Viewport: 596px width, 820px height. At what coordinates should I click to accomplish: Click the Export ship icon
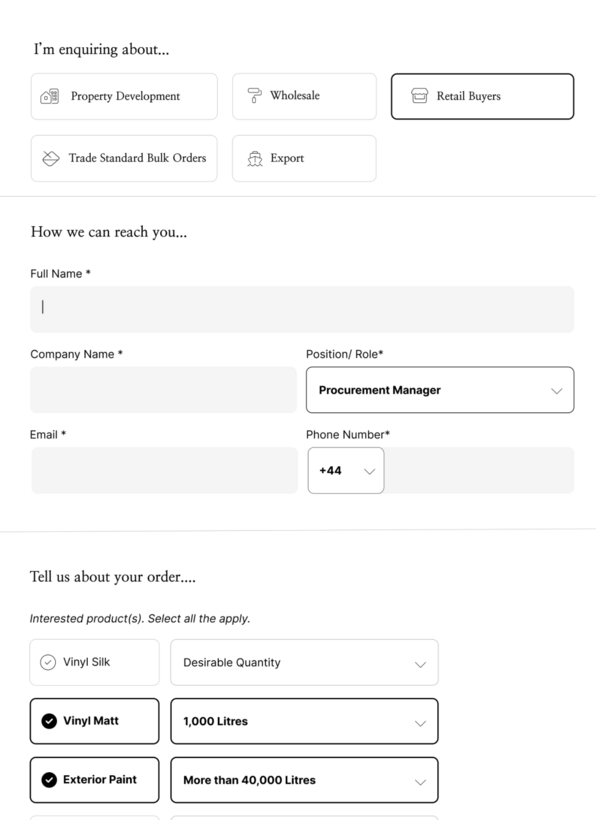coord(255,158)
